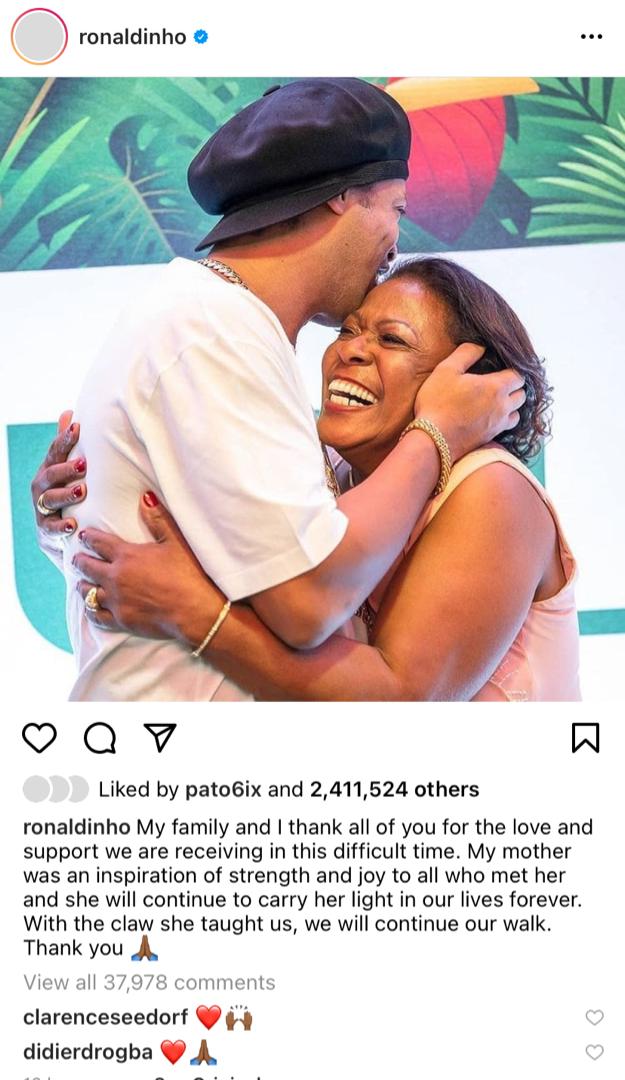The image size is (625, 1080).
Task: Click the liker avatars beside Liked by
Action: (x=56, y=789)
